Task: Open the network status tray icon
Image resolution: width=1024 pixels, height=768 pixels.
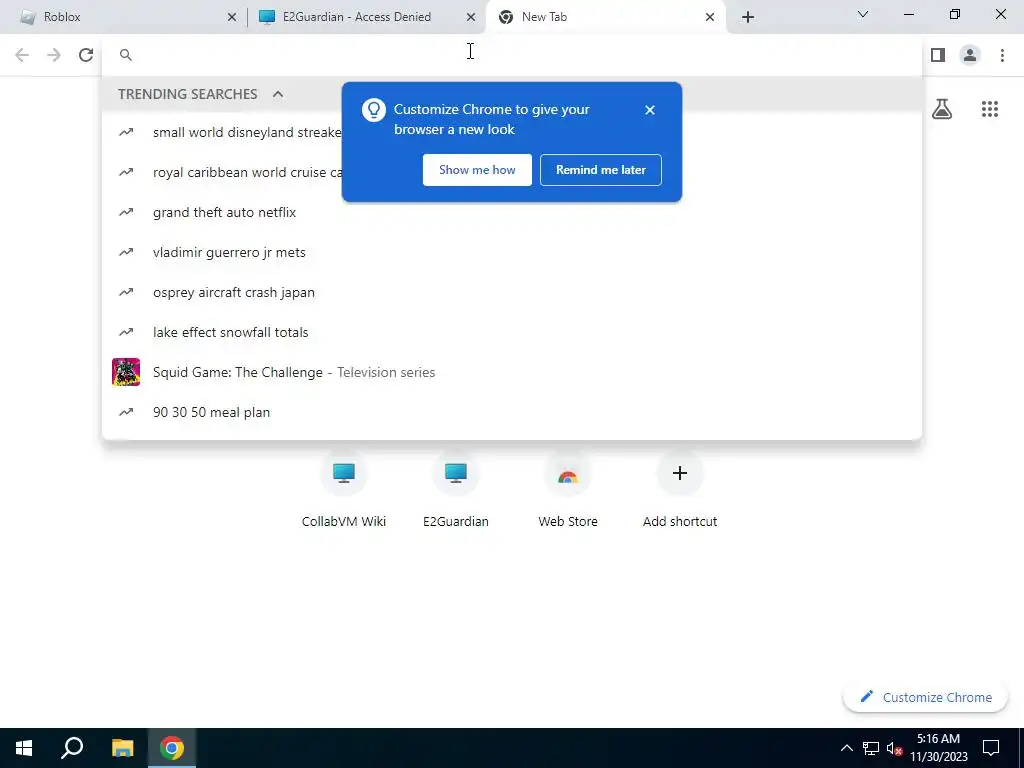Action: (x=871, y=748)
